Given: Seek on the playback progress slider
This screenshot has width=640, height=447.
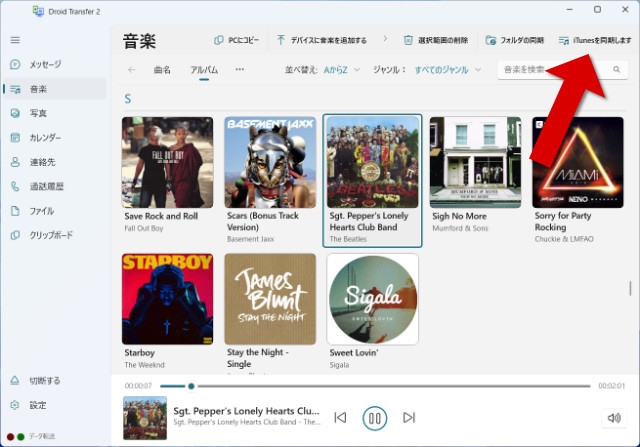Looking at the screenshot, I should coord(375,386).
